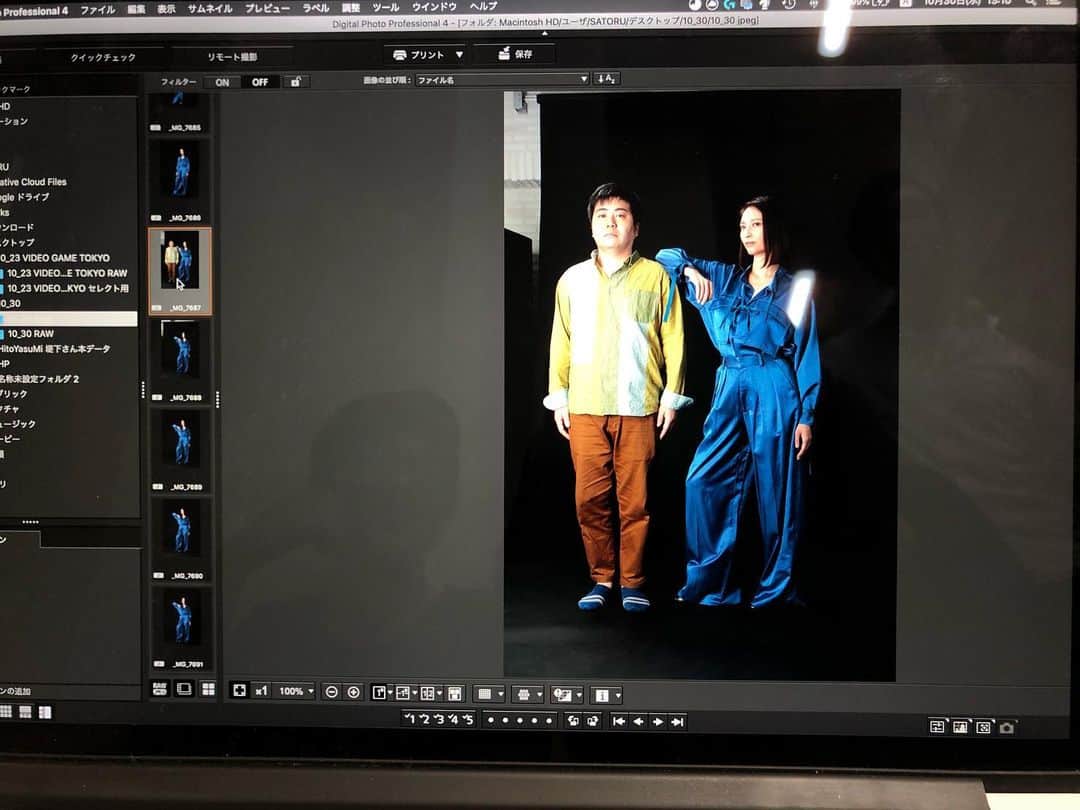Go to next image
Screen dimensions: 1080x810
point(658,722)
